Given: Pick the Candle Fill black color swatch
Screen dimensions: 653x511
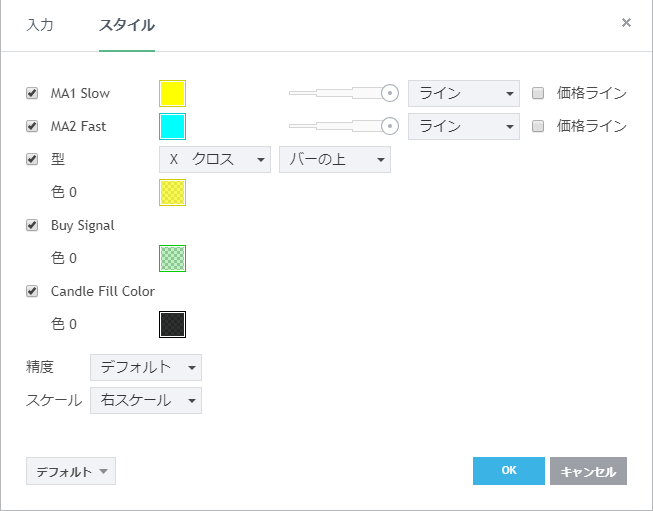Looking at the screenshot, I should [x=172, y=324].
